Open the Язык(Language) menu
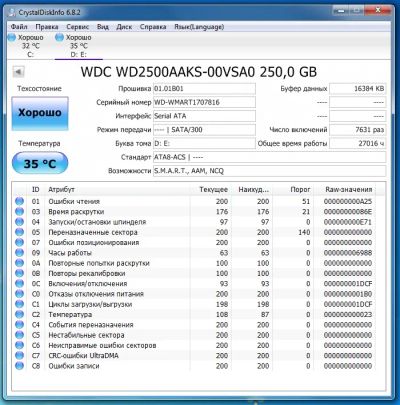The image size is (400, 405). [x=199, y=27]
